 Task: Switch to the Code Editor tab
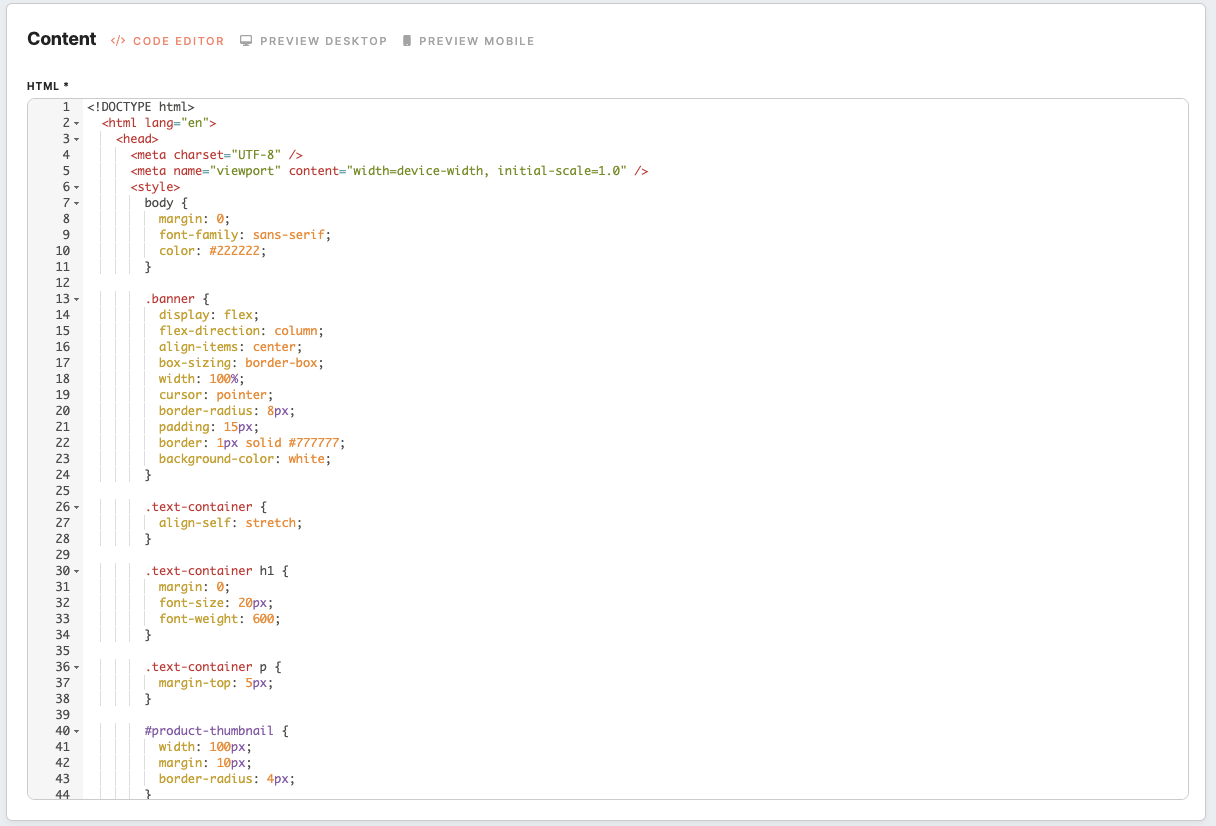point(167,41)
